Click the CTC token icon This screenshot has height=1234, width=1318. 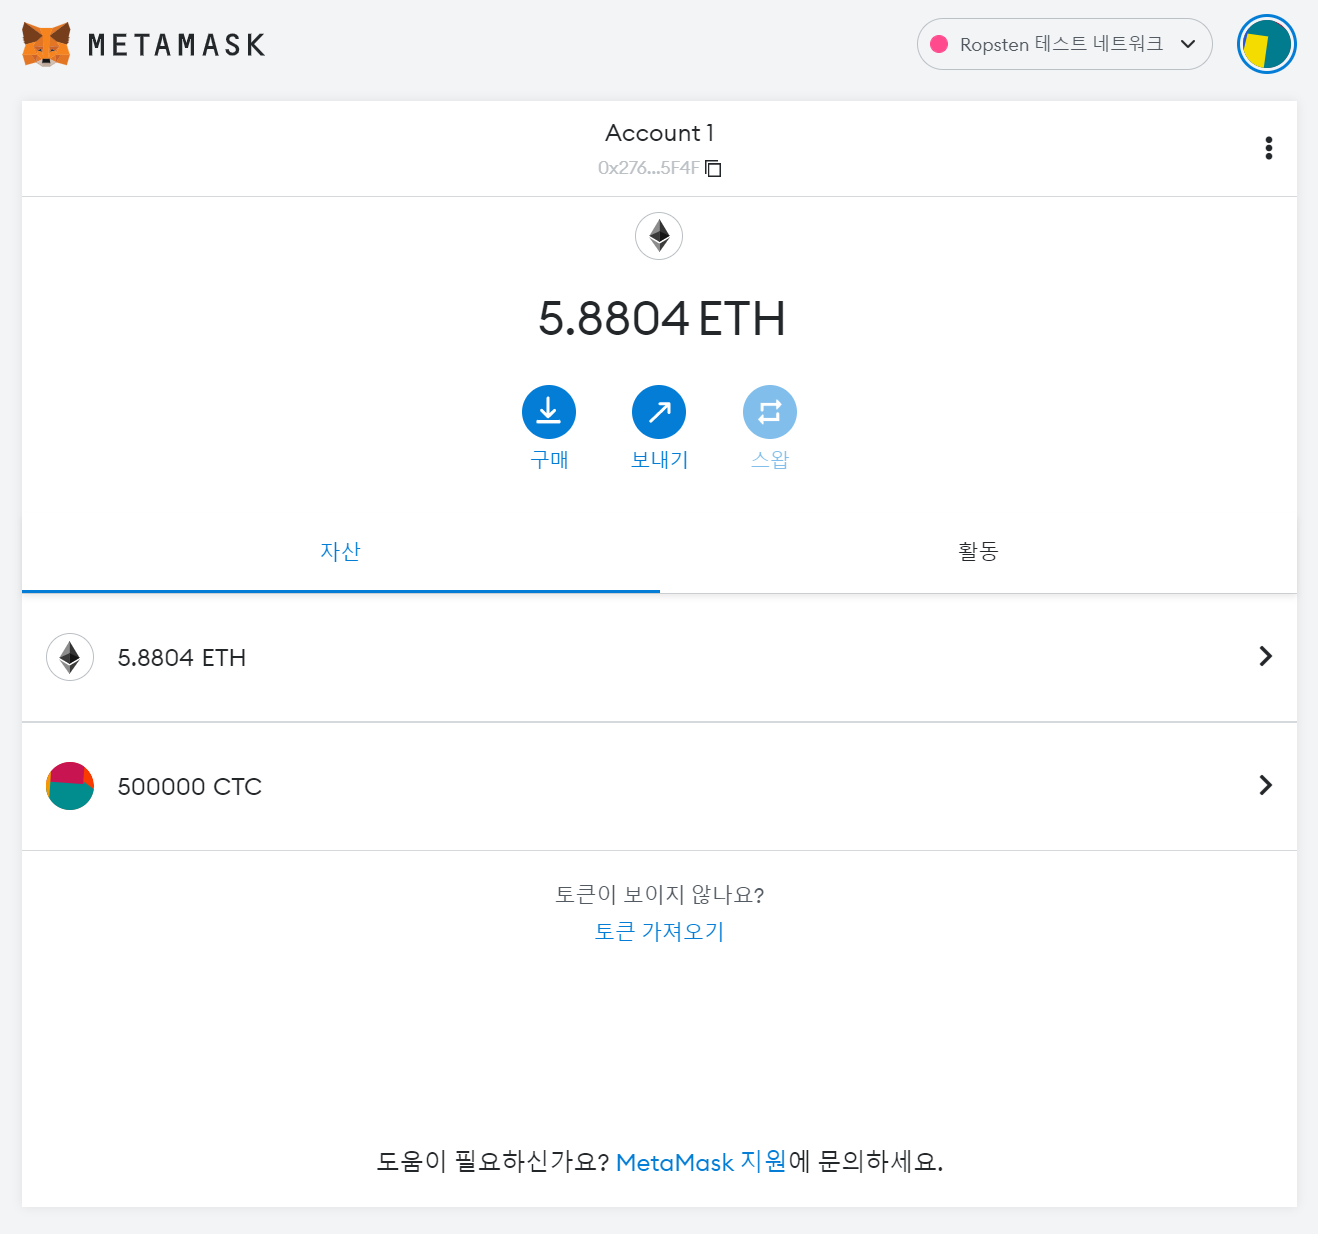click(x=70, y=786)
